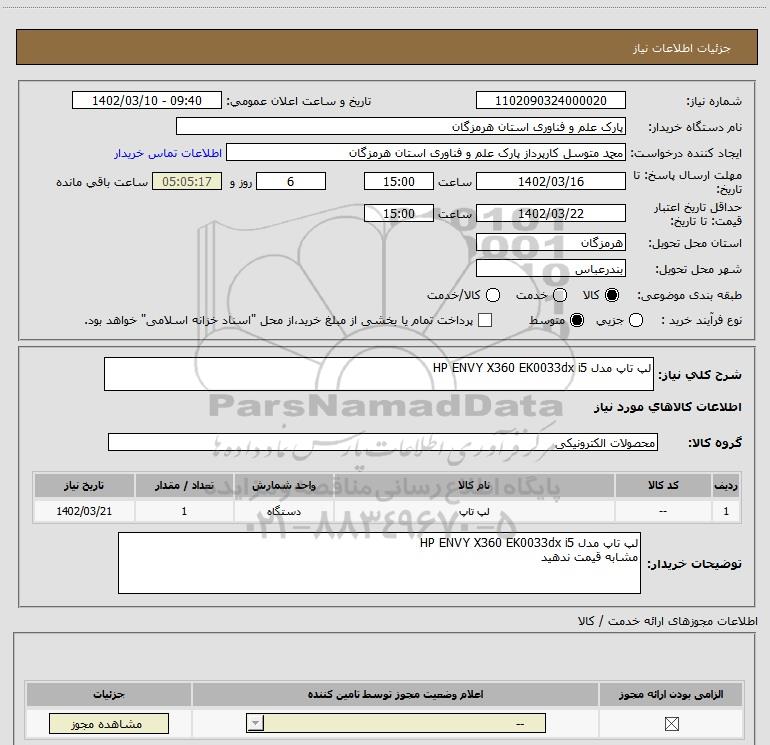Click the لپ تاپ item name cell

[x=474, y=511]
